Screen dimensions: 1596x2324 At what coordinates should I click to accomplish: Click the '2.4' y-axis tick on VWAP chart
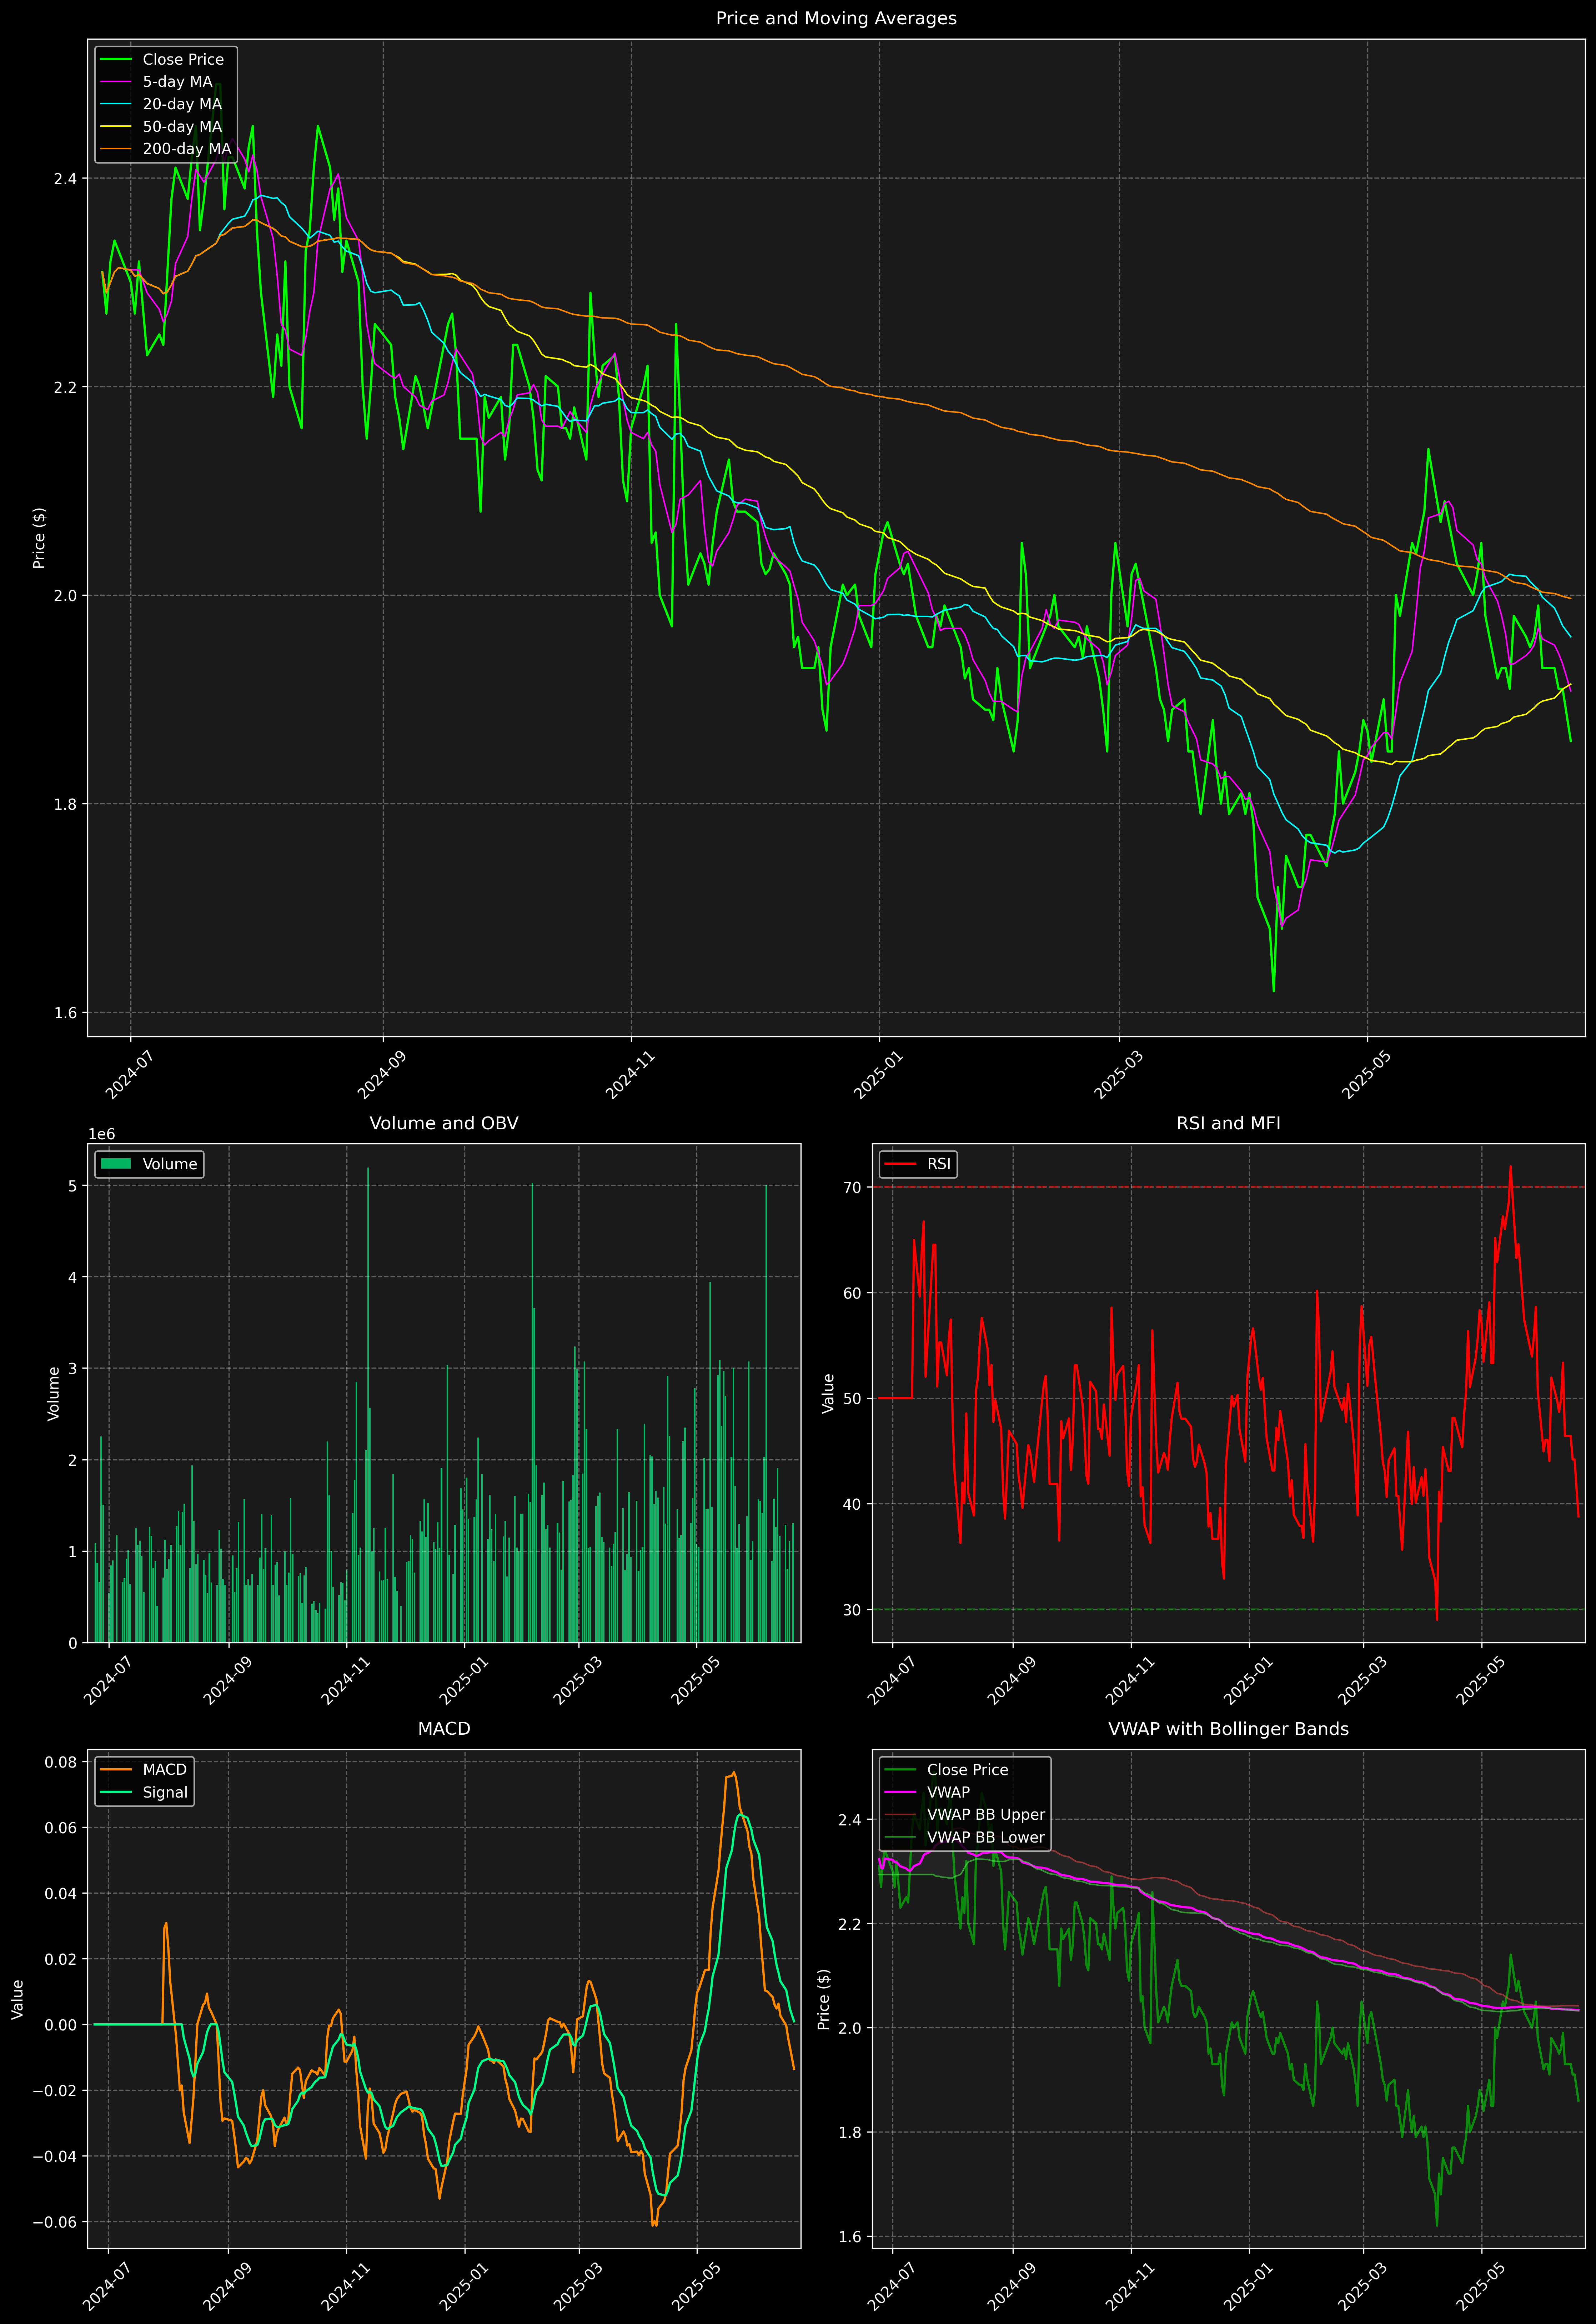850,1820
